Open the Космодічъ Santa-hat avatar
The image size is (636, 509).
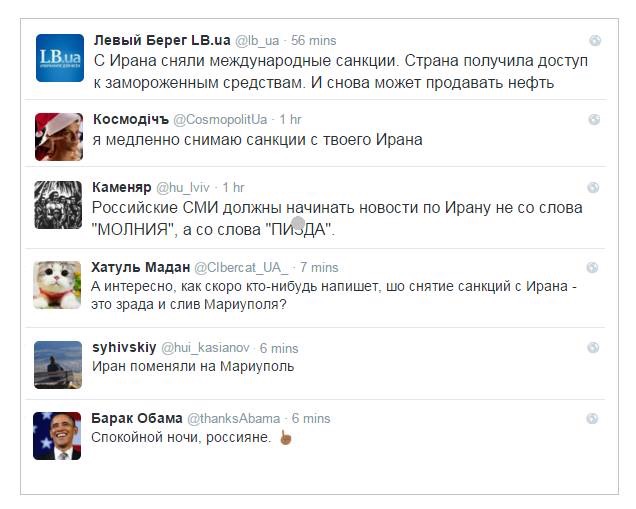click(58, 137)
